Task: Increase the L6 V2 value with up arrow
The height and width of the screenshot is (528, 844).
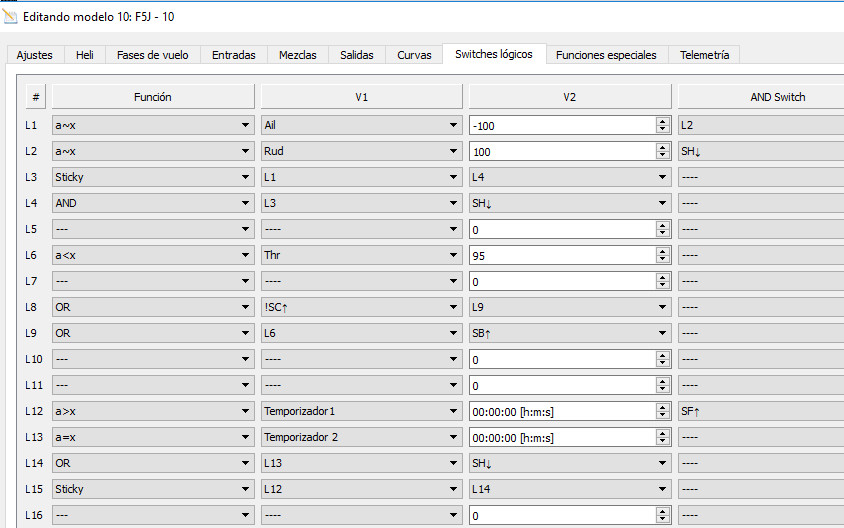Action: pos(662,252)
